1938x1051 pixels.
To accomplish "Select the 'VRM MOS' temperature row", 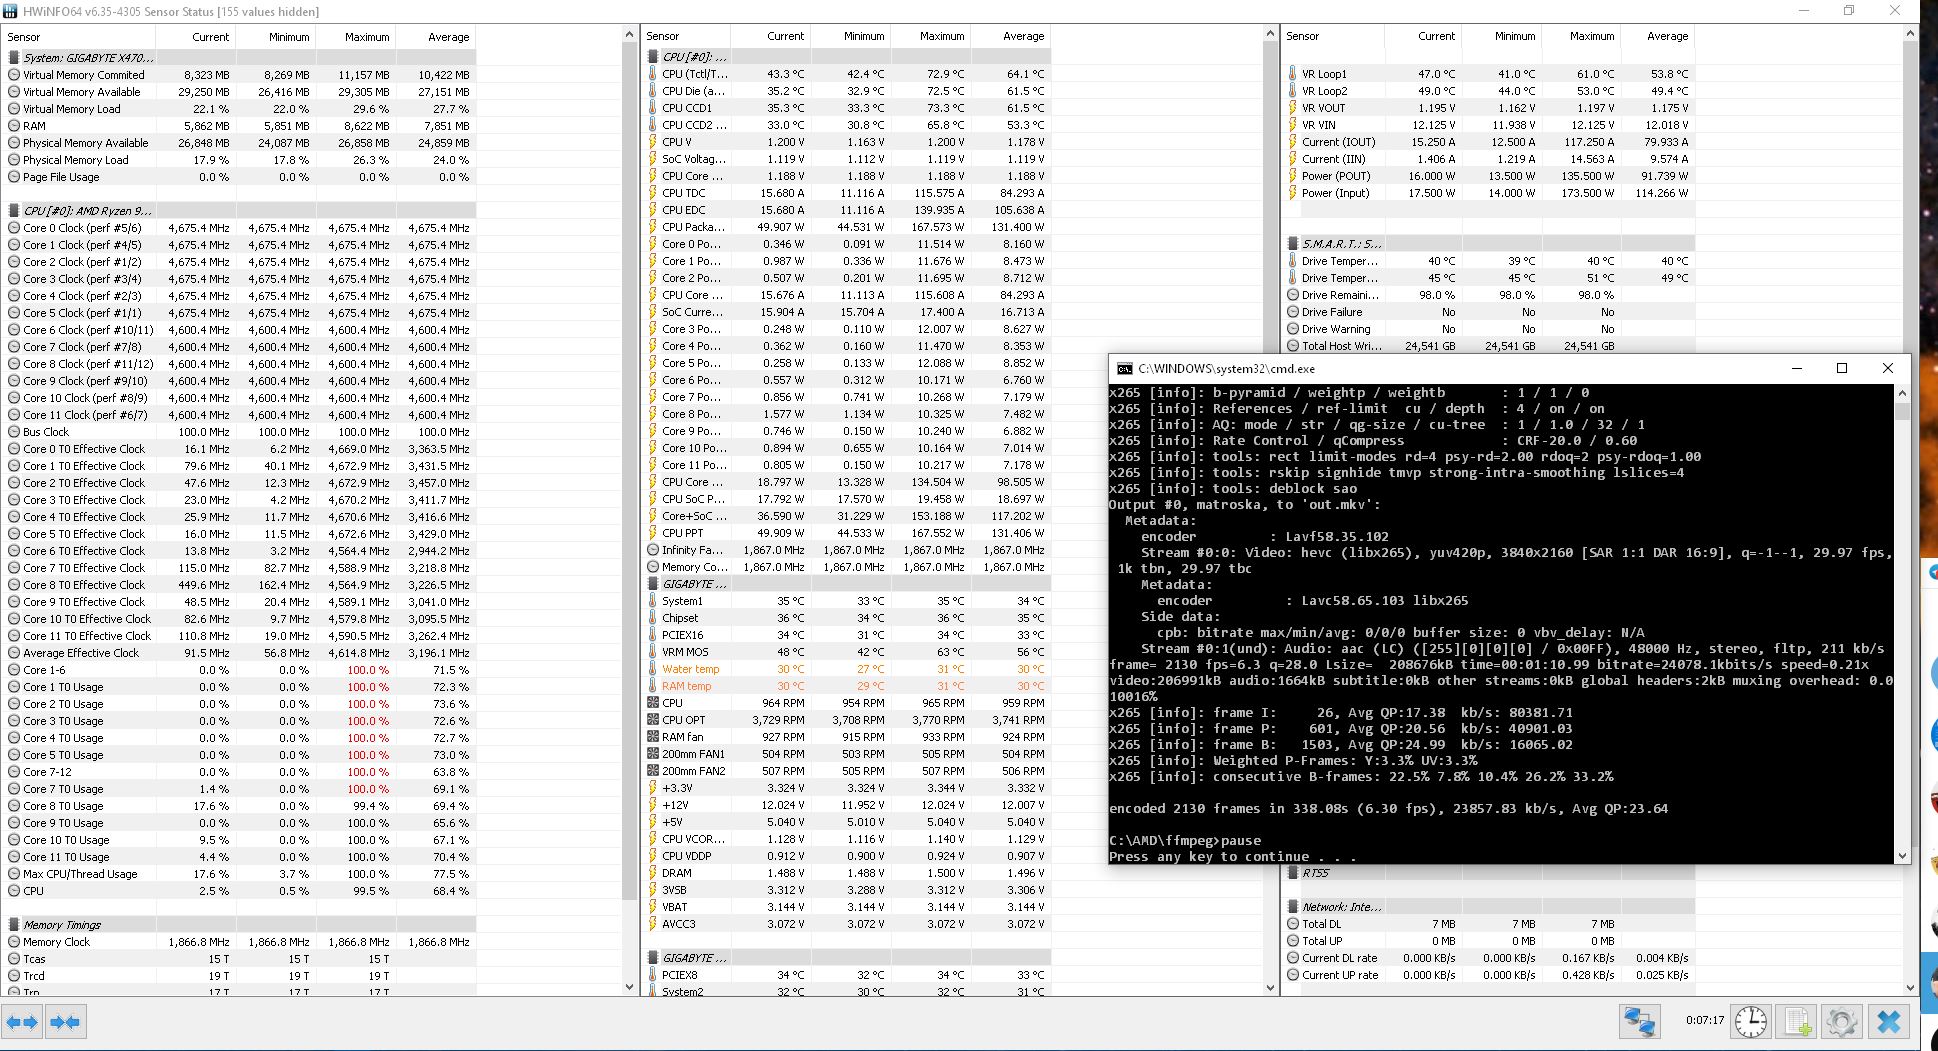I will tap(848, 652).
